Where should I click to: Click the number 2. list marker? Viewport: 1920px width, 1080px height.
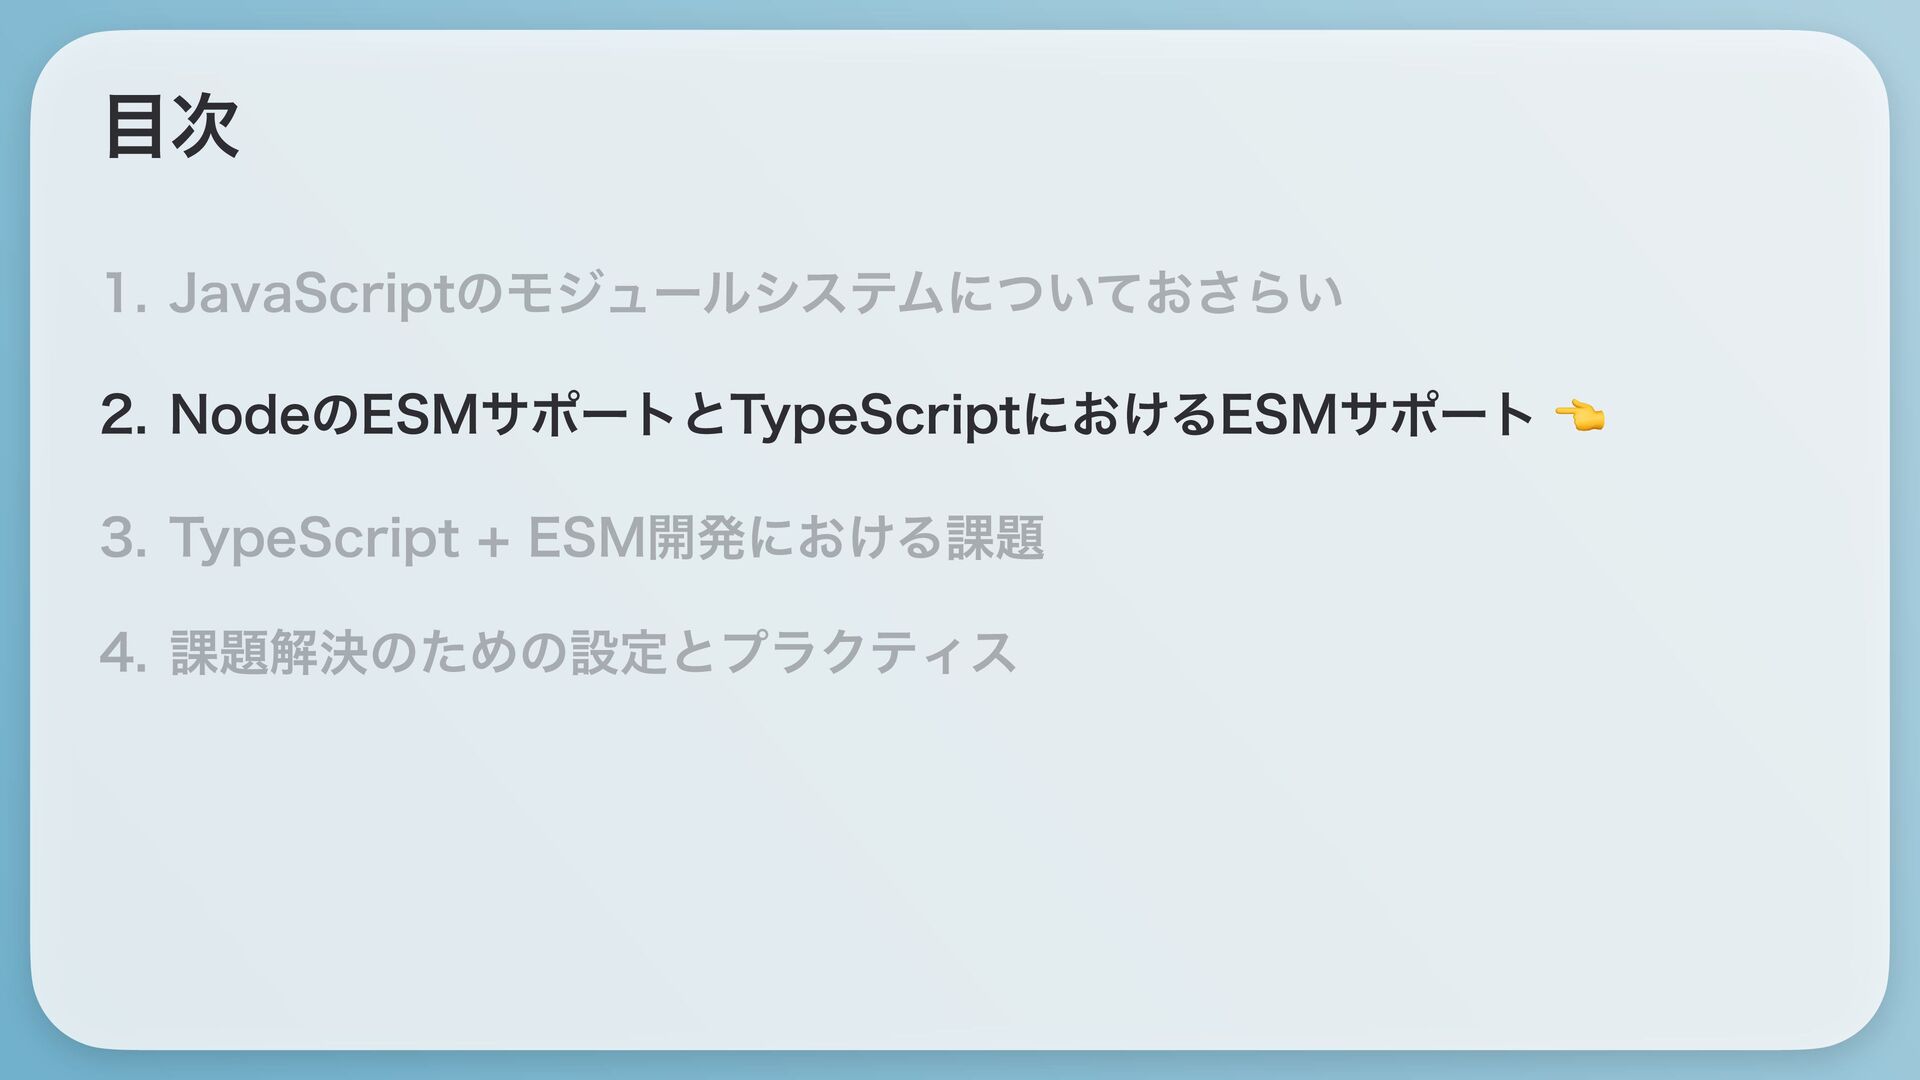click(125, 415)
